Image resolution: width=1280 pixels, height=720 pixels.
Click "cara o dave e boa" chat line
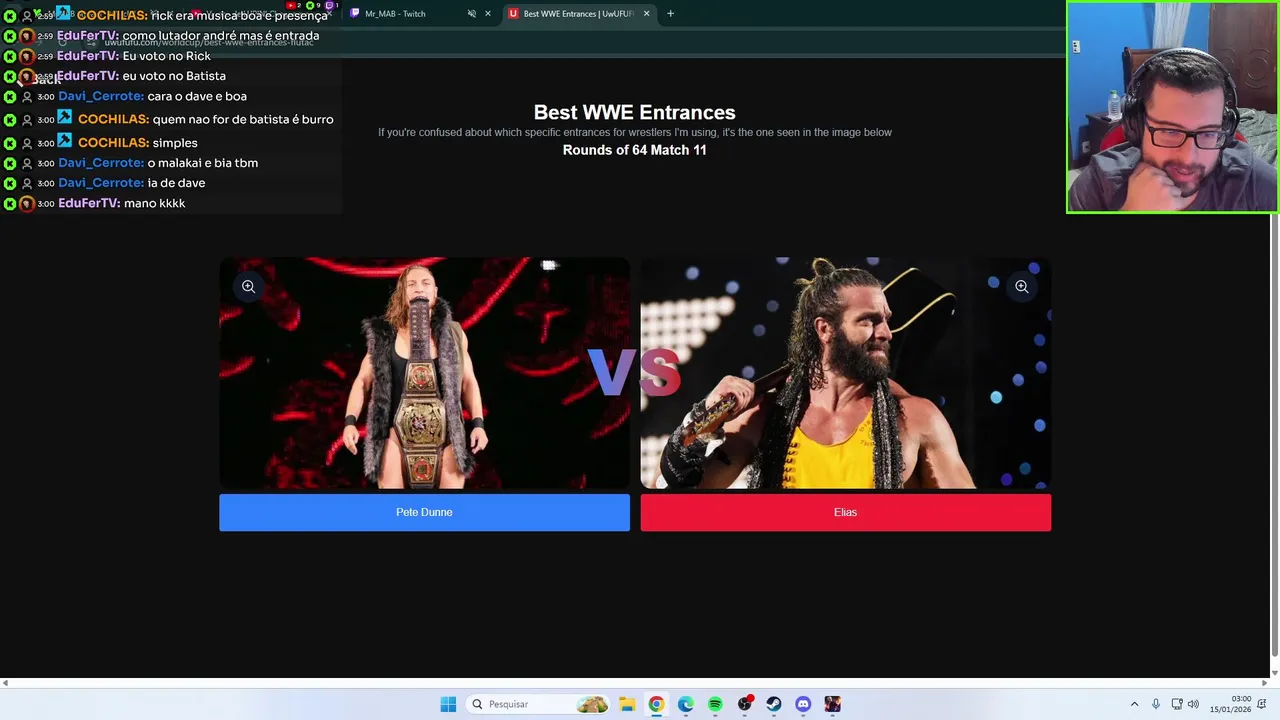click(x=197, y=96)
